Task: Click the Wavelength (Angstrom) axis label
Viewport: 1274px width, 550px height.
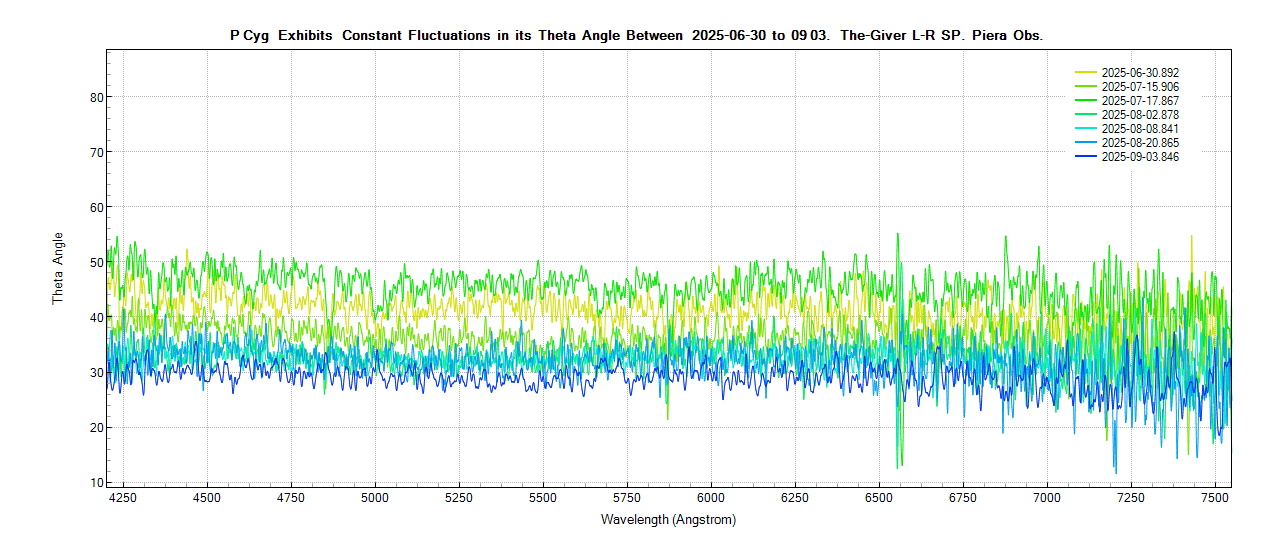Action: (668, 520)
